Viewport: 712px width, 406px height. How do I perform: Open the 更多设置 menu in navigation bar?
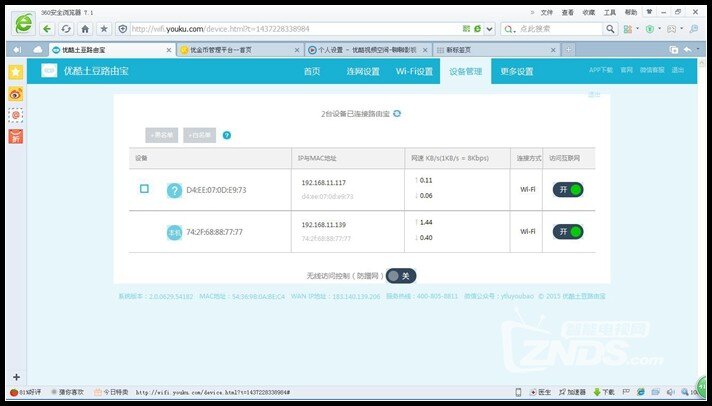tap(517, 72)
